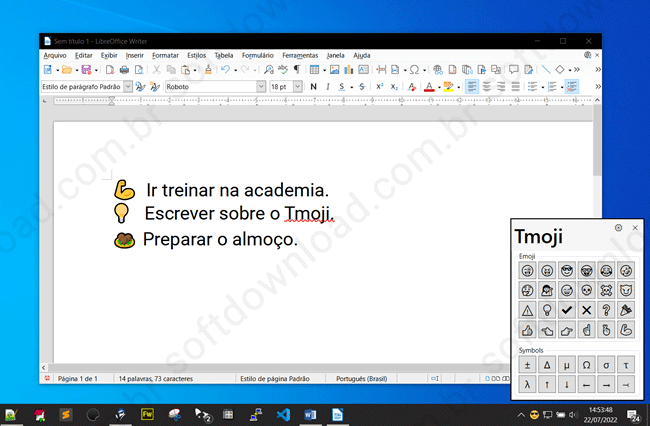
Task: Click the thumbs up emoji
Action: [x=529, y=328]
